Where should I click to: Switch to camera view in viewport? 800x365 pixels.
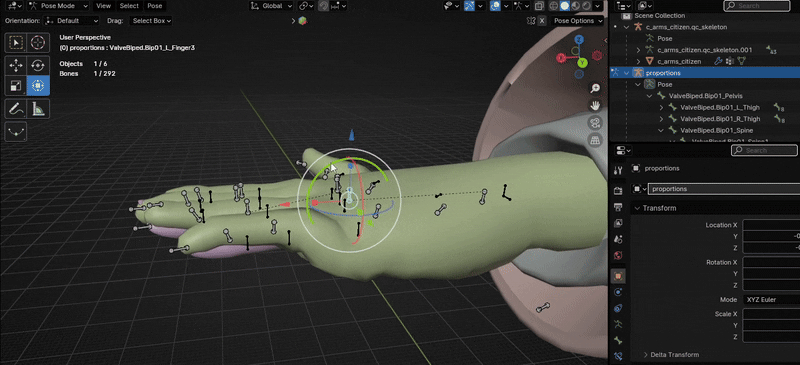595,123
